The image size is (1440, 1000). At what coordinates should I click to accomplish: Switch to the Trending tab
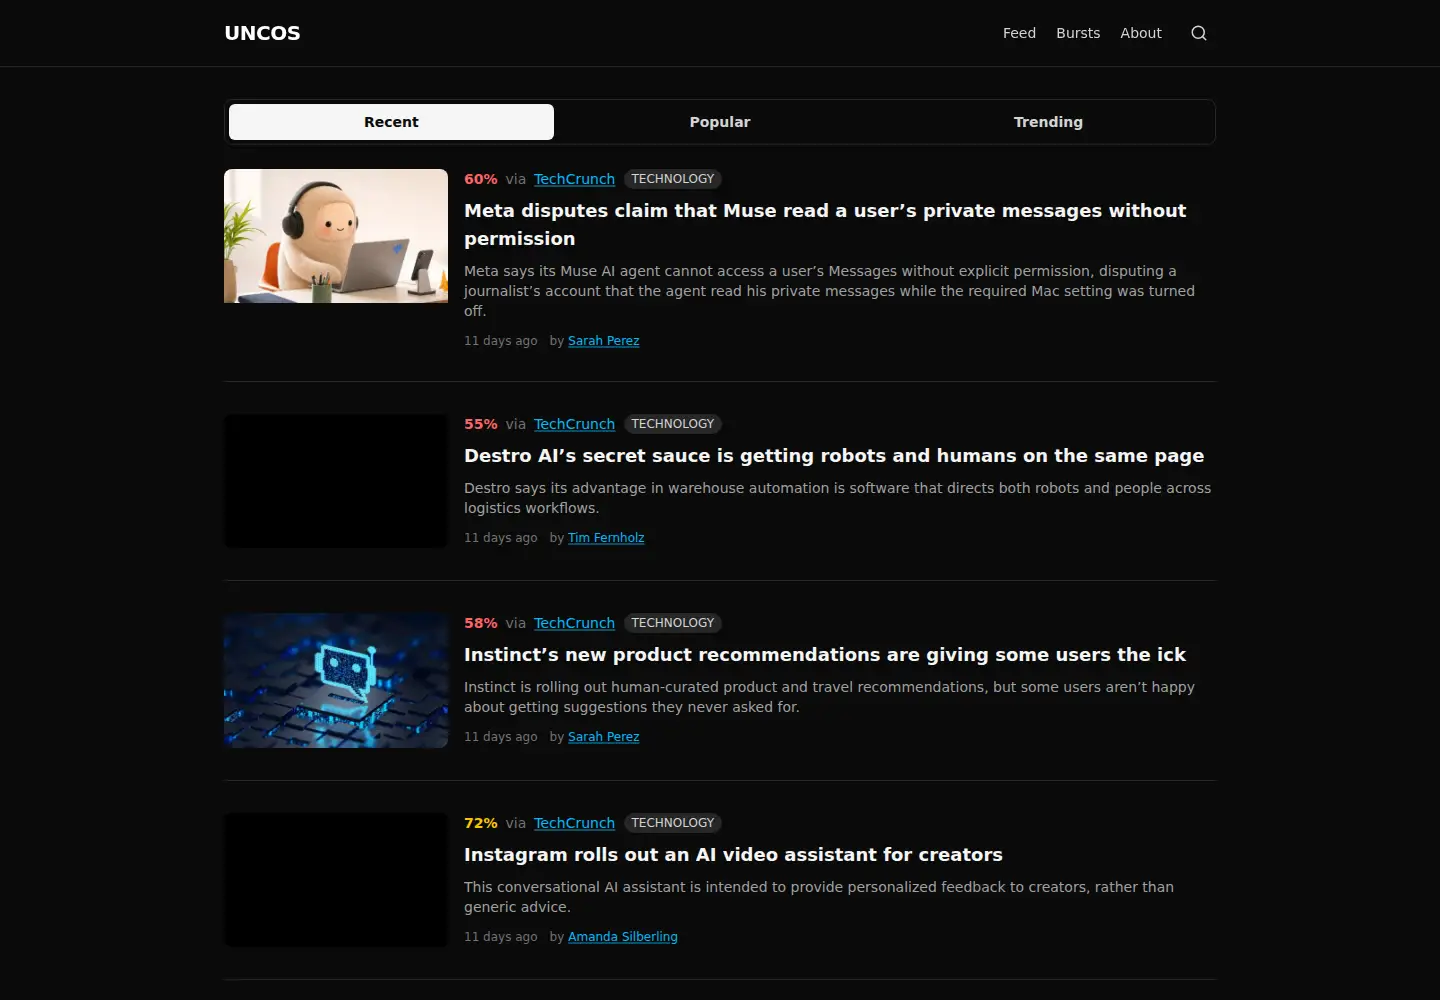1048,122
